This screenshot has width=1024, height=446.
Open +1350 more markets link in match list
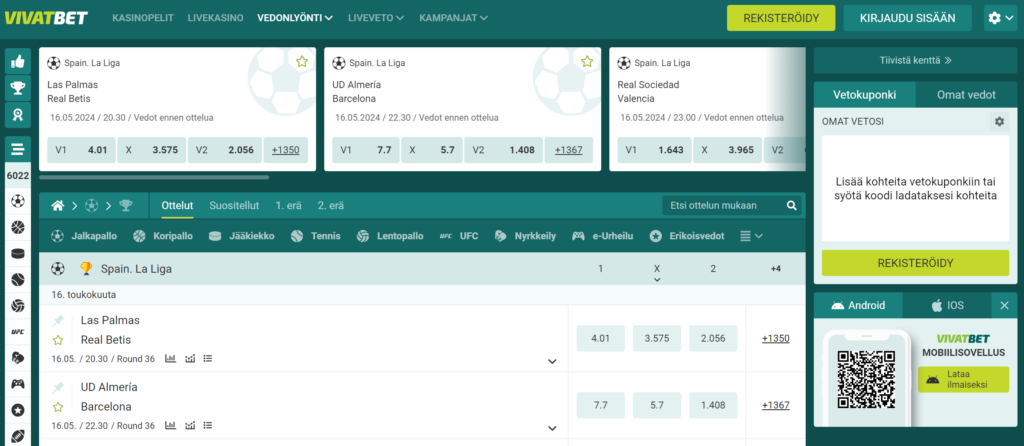(775, 338)
